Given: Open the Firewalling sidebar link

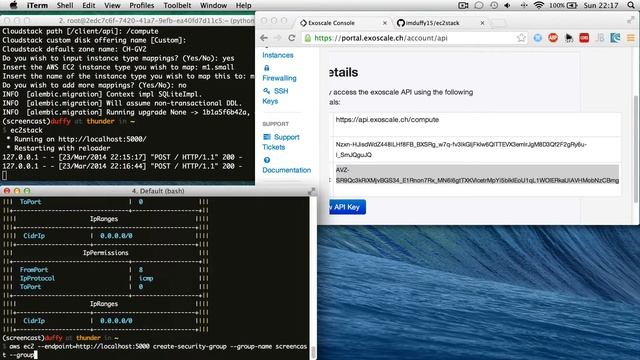Looking at the screenshot, I should [279, 78].
